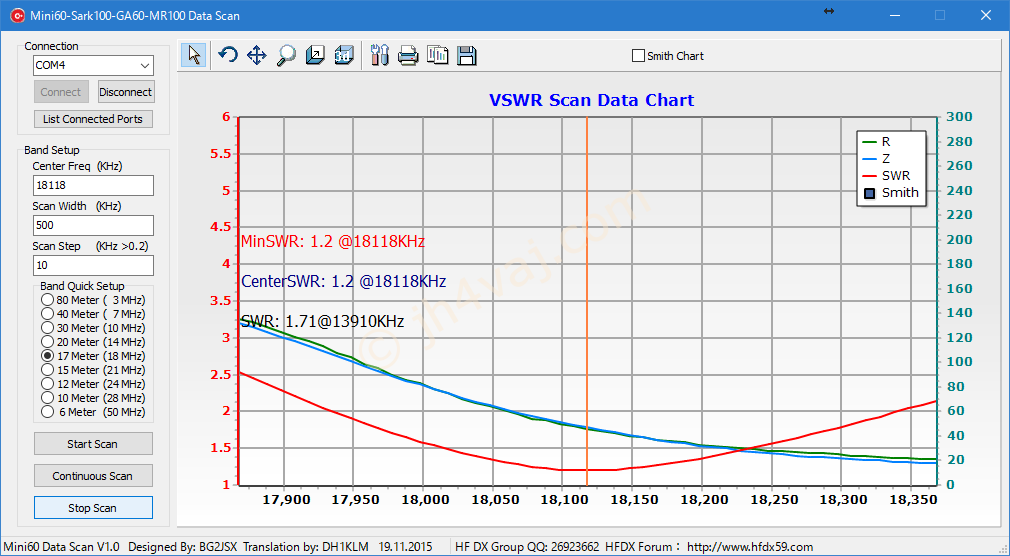Click the chart depth tool icon

coord(315,55)
